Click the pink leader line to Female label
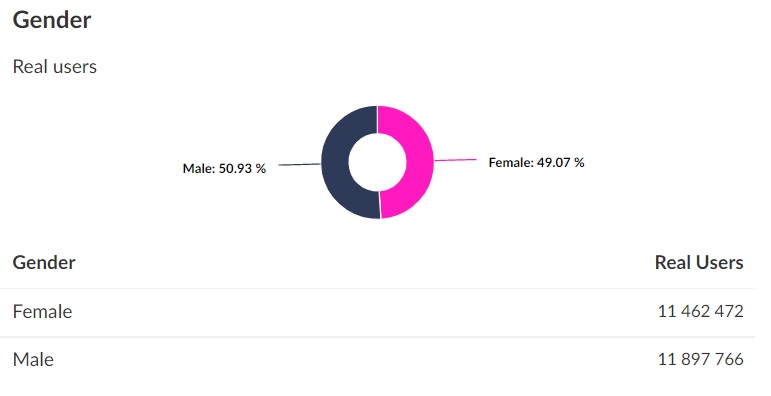 455,160
